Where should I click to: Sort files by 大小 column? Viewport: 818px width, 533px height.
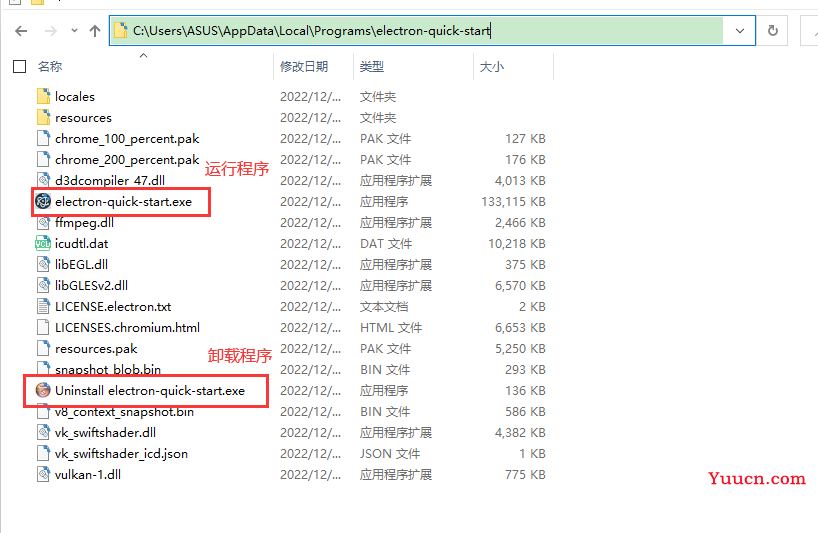pyautogui.click(x=491, y=67)
